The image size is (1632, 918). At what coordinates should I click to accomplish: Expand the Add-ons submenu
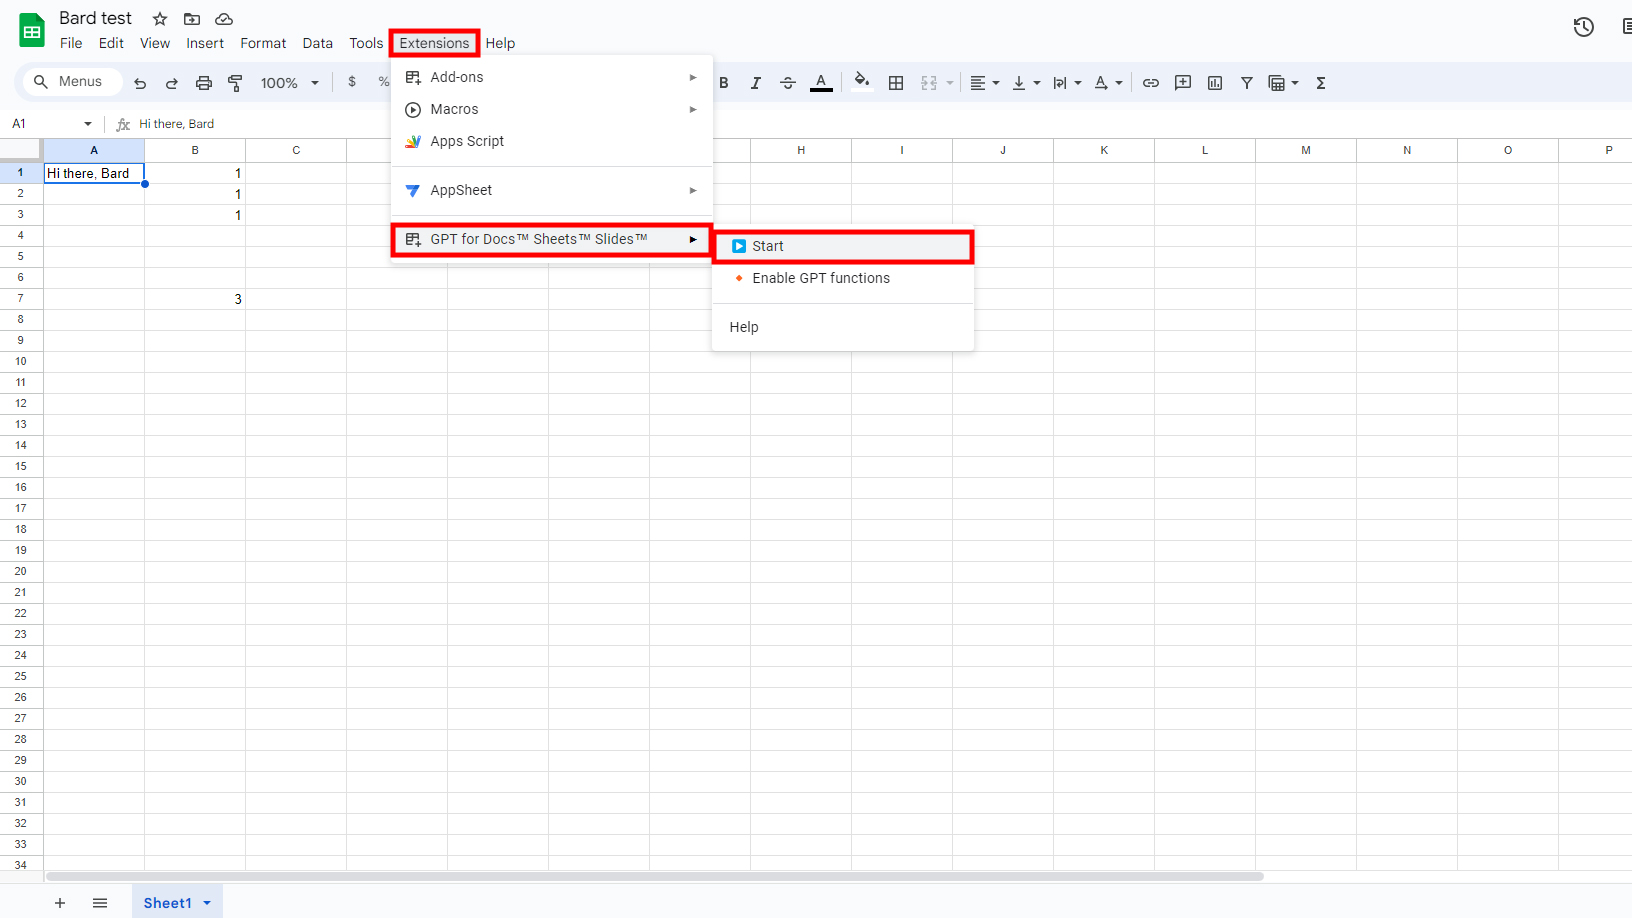point(552,77)
